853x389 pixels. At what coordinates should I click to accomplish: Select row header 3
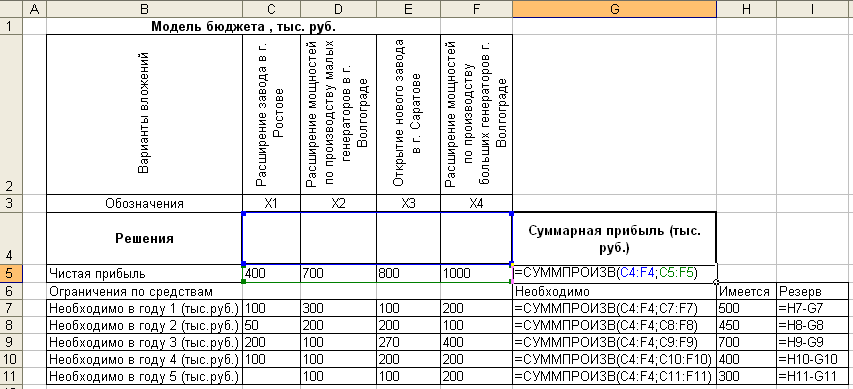pos(12,203)
